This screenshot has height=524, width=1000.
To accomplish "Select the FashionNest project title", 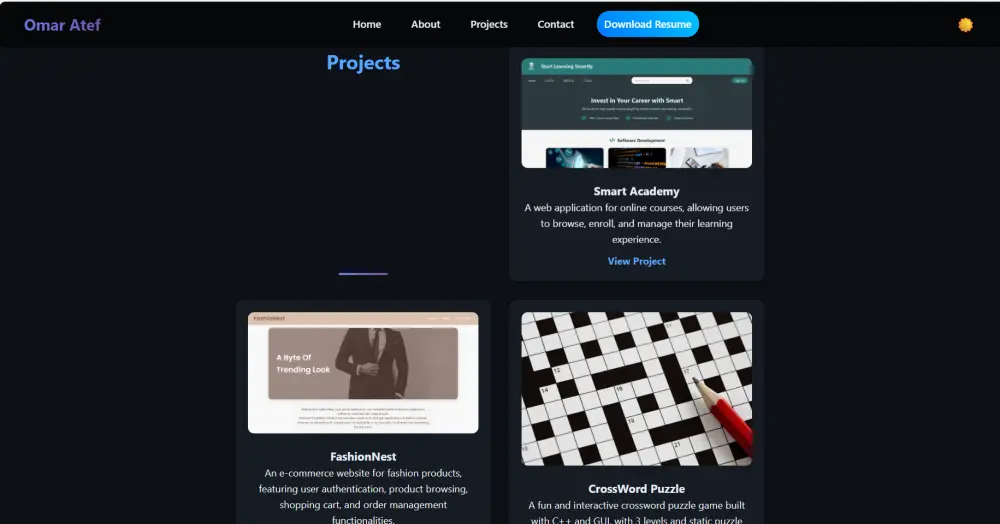I will [x=363, y=456].
